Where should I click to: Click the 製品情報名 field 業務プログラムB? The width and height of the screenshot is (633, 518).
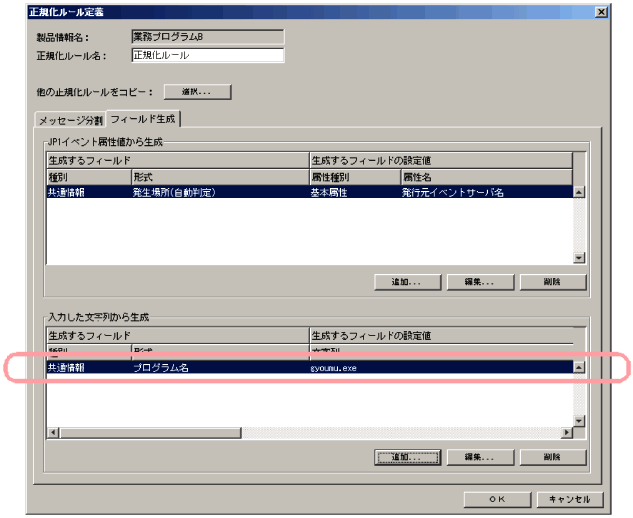[x=208, y=37]
